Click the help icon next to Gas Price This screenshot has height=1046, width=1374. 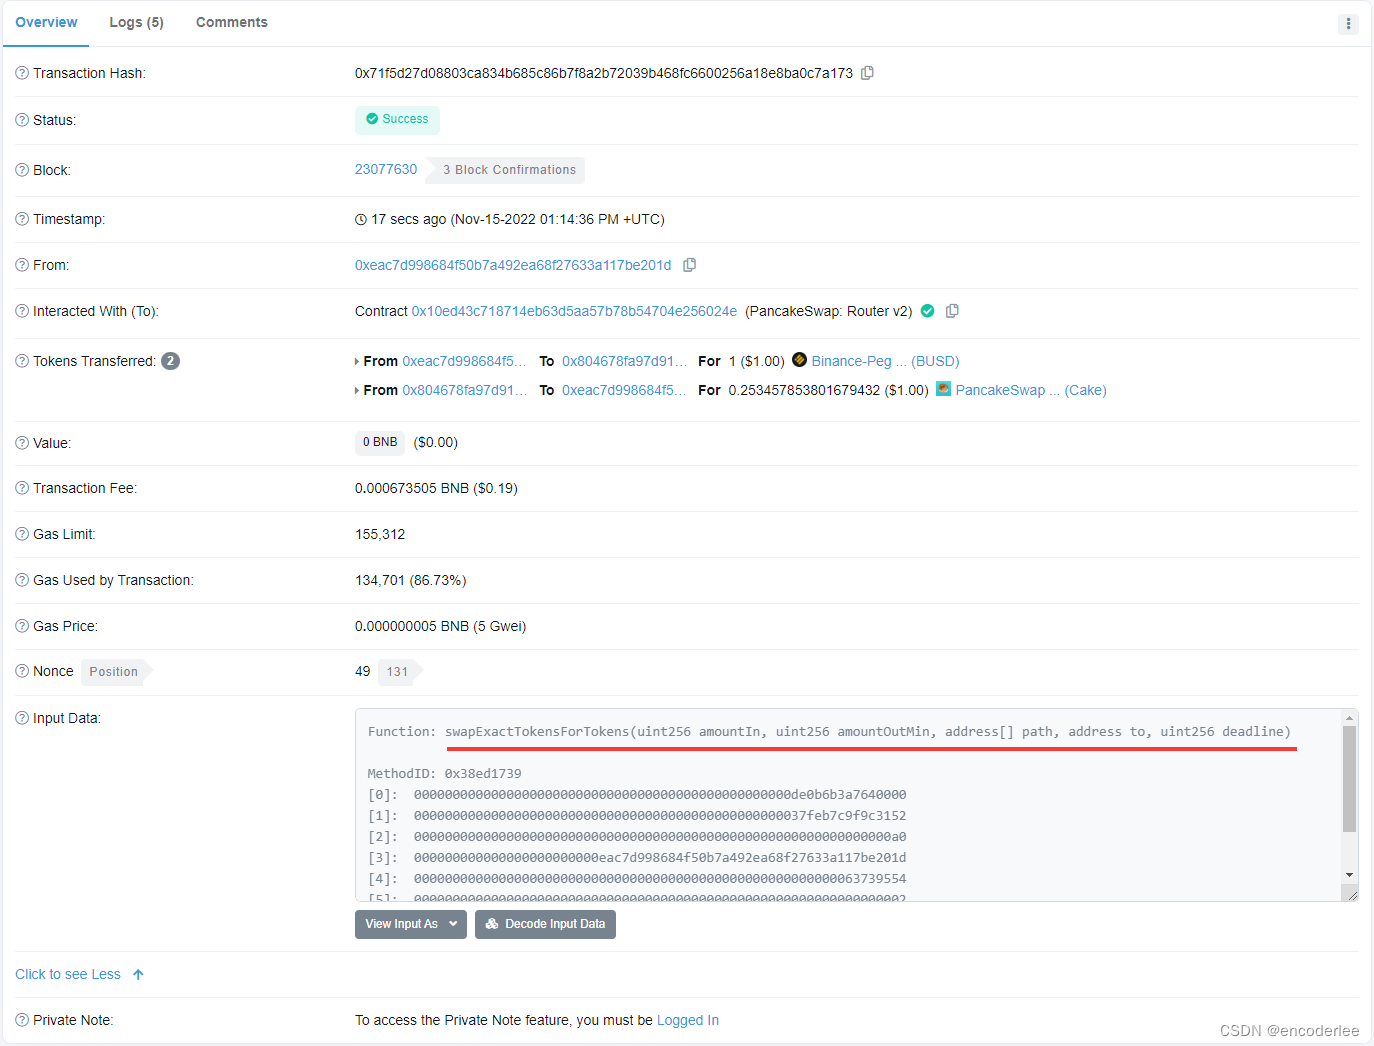22,626
